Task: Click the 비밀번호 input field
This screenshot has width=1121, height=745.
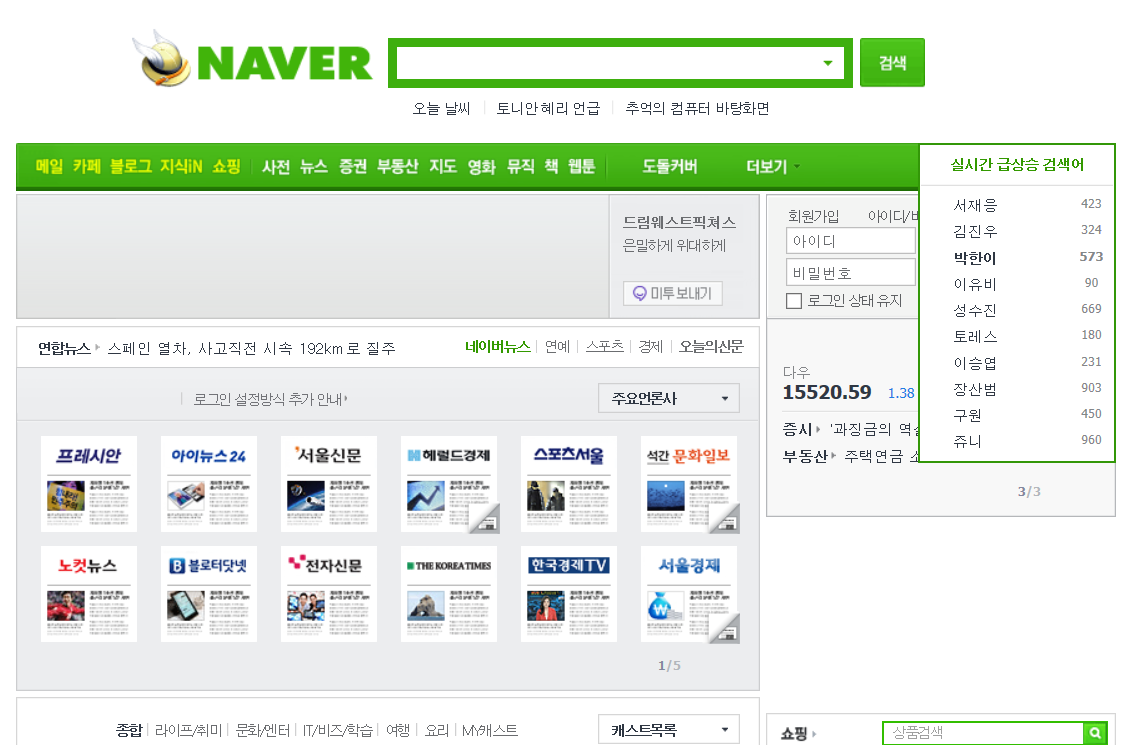Action: coord(850,272)
